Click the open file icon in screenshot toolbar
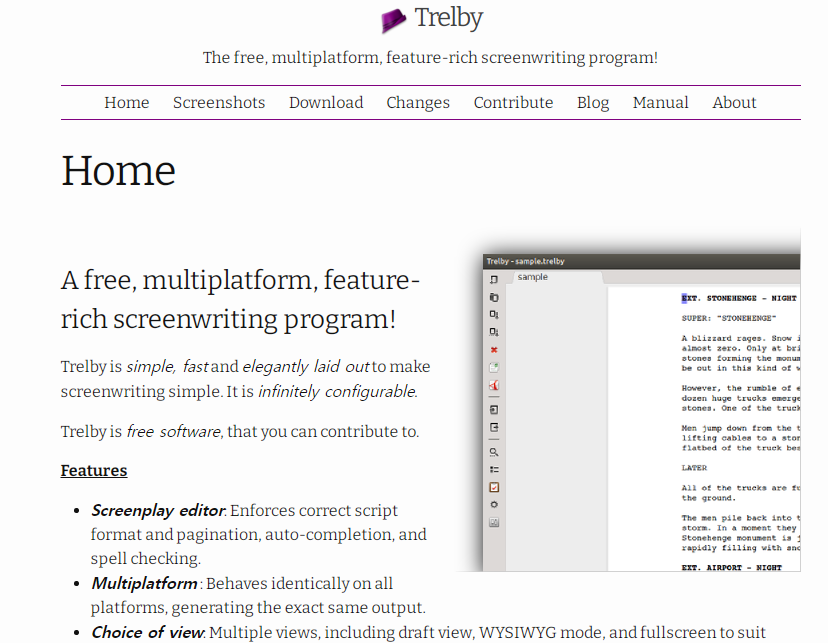Viewport: 828px width, 643px height. [494, 297]
